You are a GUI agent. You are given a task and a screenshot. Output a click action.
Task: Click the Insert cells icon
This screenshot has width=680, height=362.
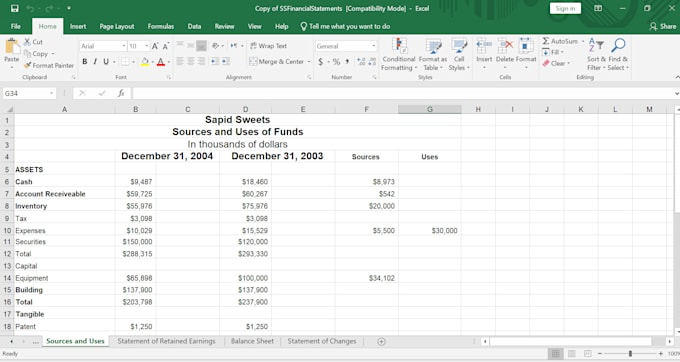[x=484, y=46]
